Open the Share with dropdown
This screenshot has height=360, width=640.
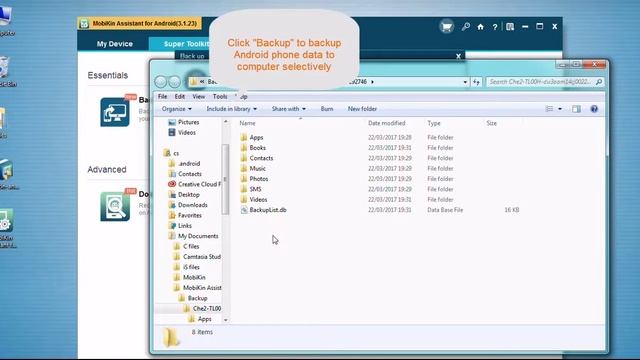pos(289,109)
